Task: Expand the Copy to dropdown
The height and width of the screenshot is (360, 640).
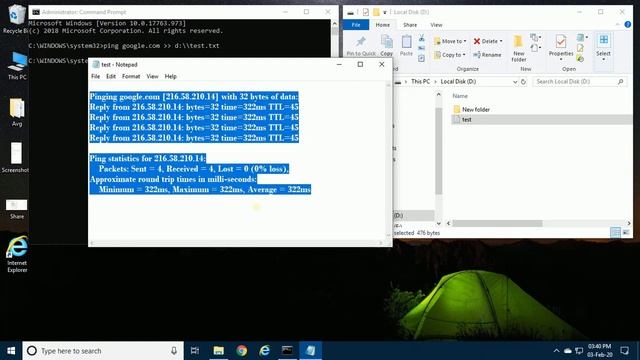Action: pyautogui.click(x=450, y=55)
